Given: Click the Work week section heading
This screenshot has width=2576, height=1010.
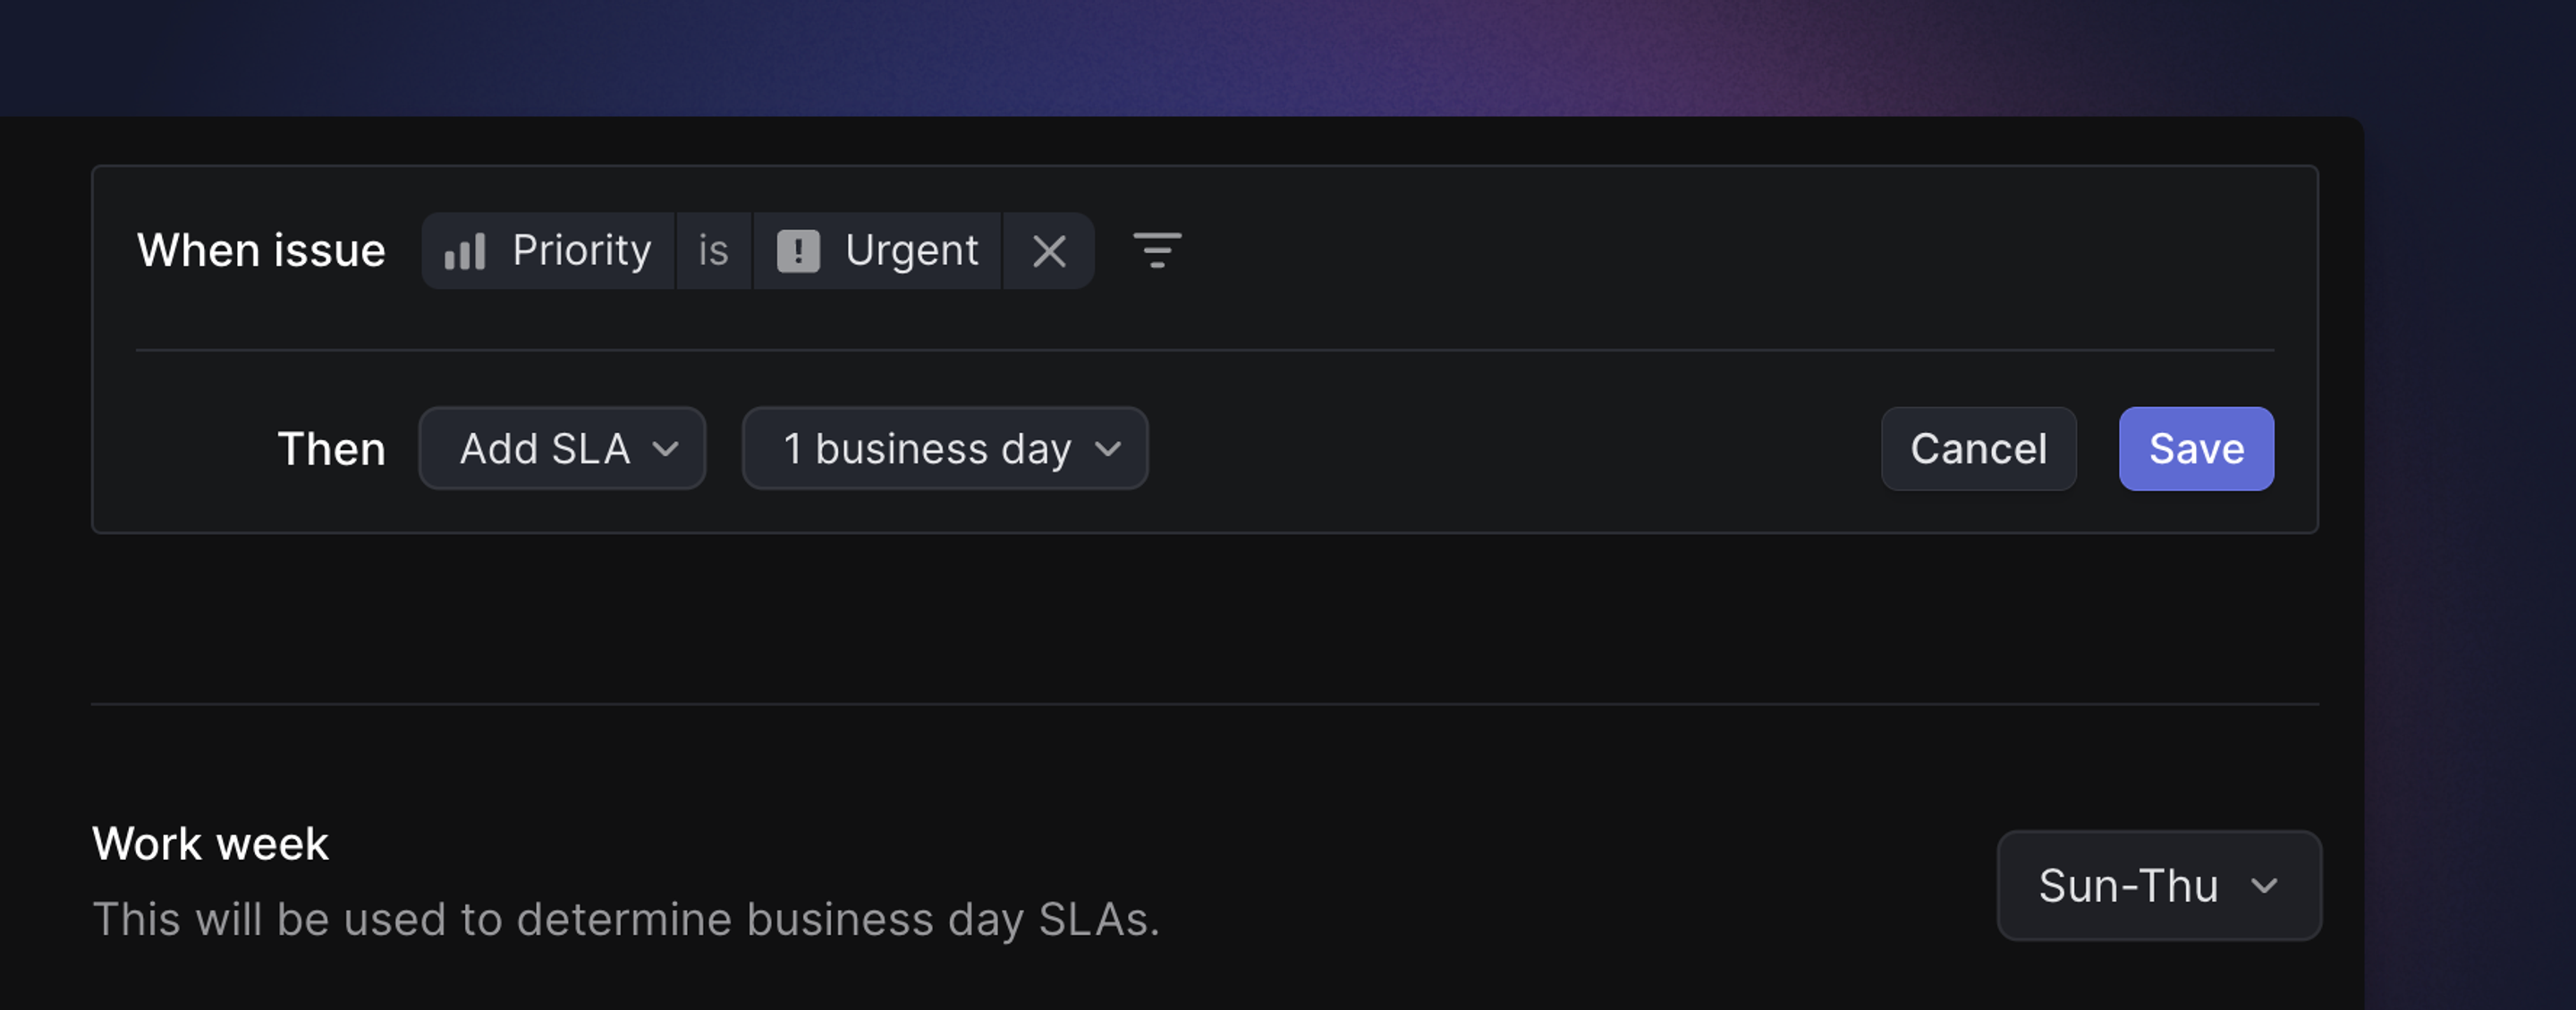Looking at the screenshot, I should (209, 843).
